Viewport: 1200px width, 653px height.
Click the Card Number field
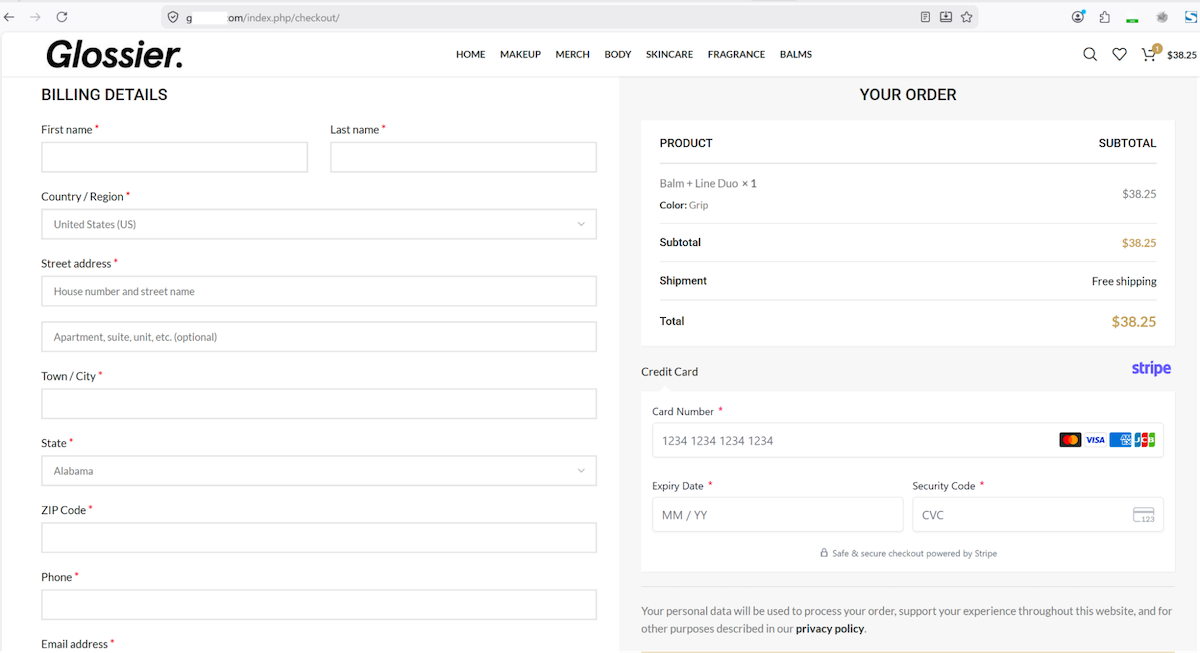(907, 440)
